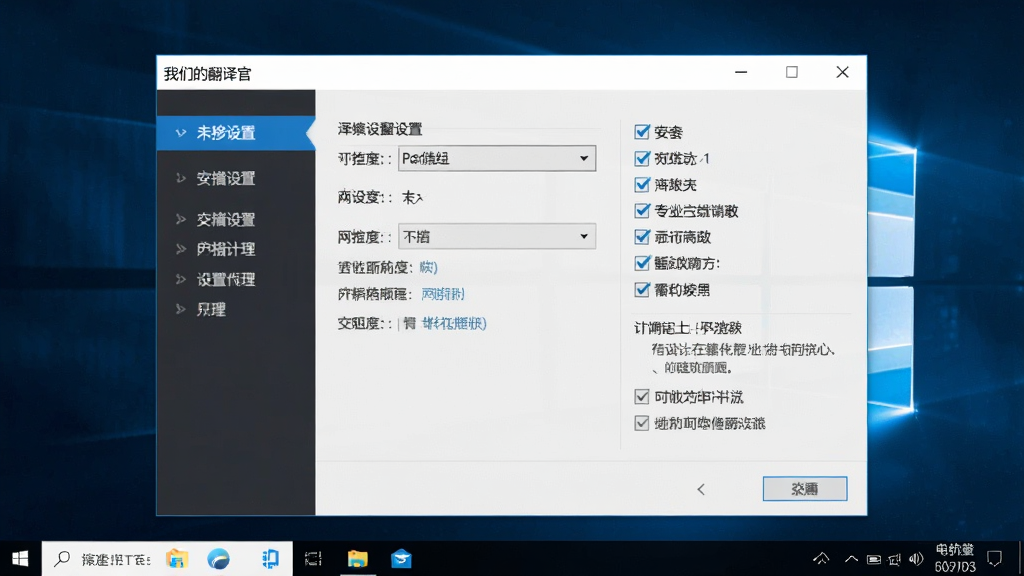Viewport: 1024px width, 576px height.
Task: Toggle the checkbox whose label ends with 方:
Action: coord(642,263)
